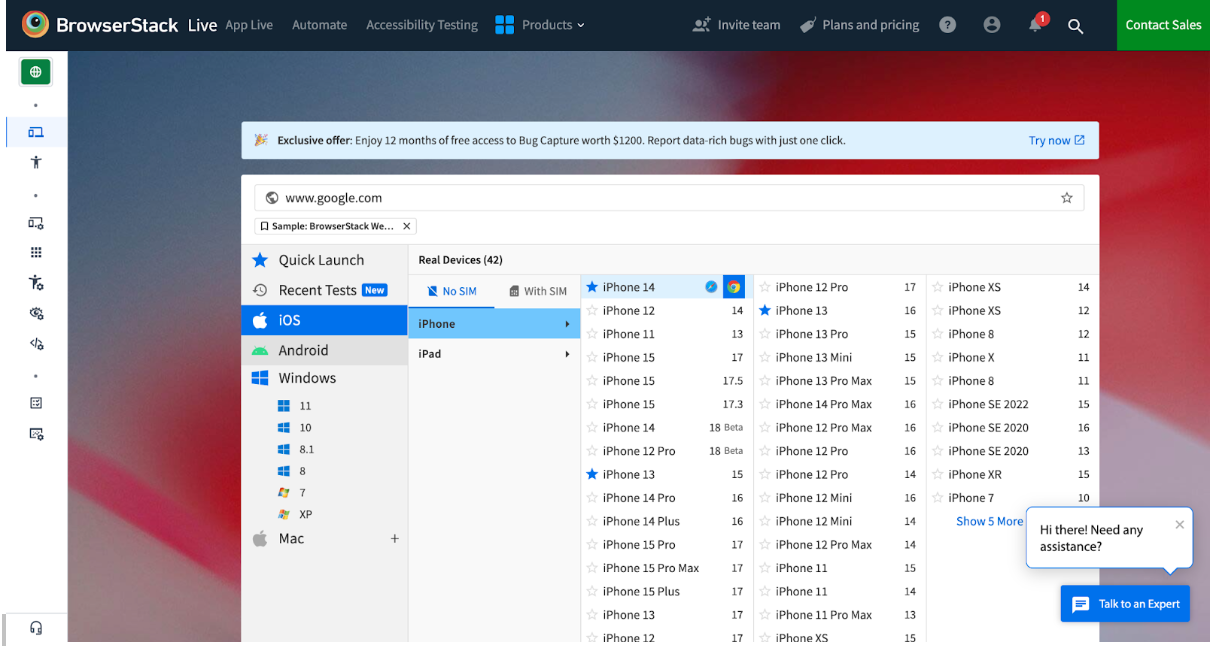Favorite iPhone XR with its star

938,474
